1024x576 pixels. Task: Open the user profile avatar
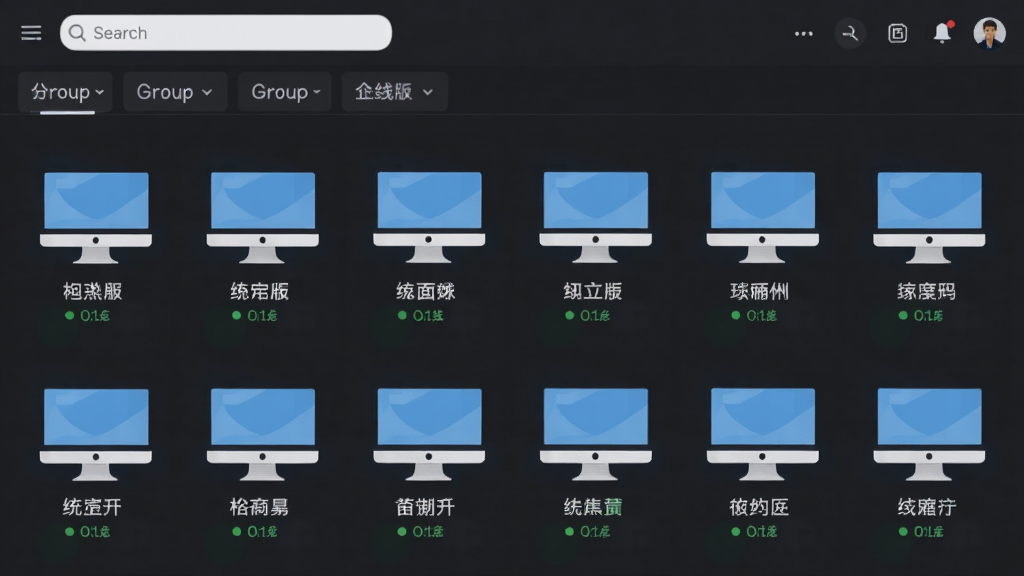point(989,33)
